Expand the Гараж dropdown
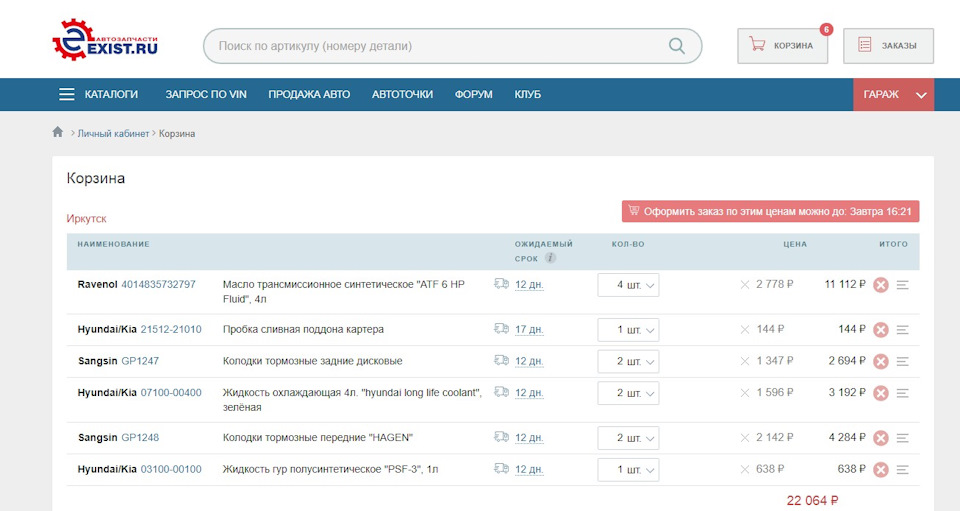 tap(893, 94)
